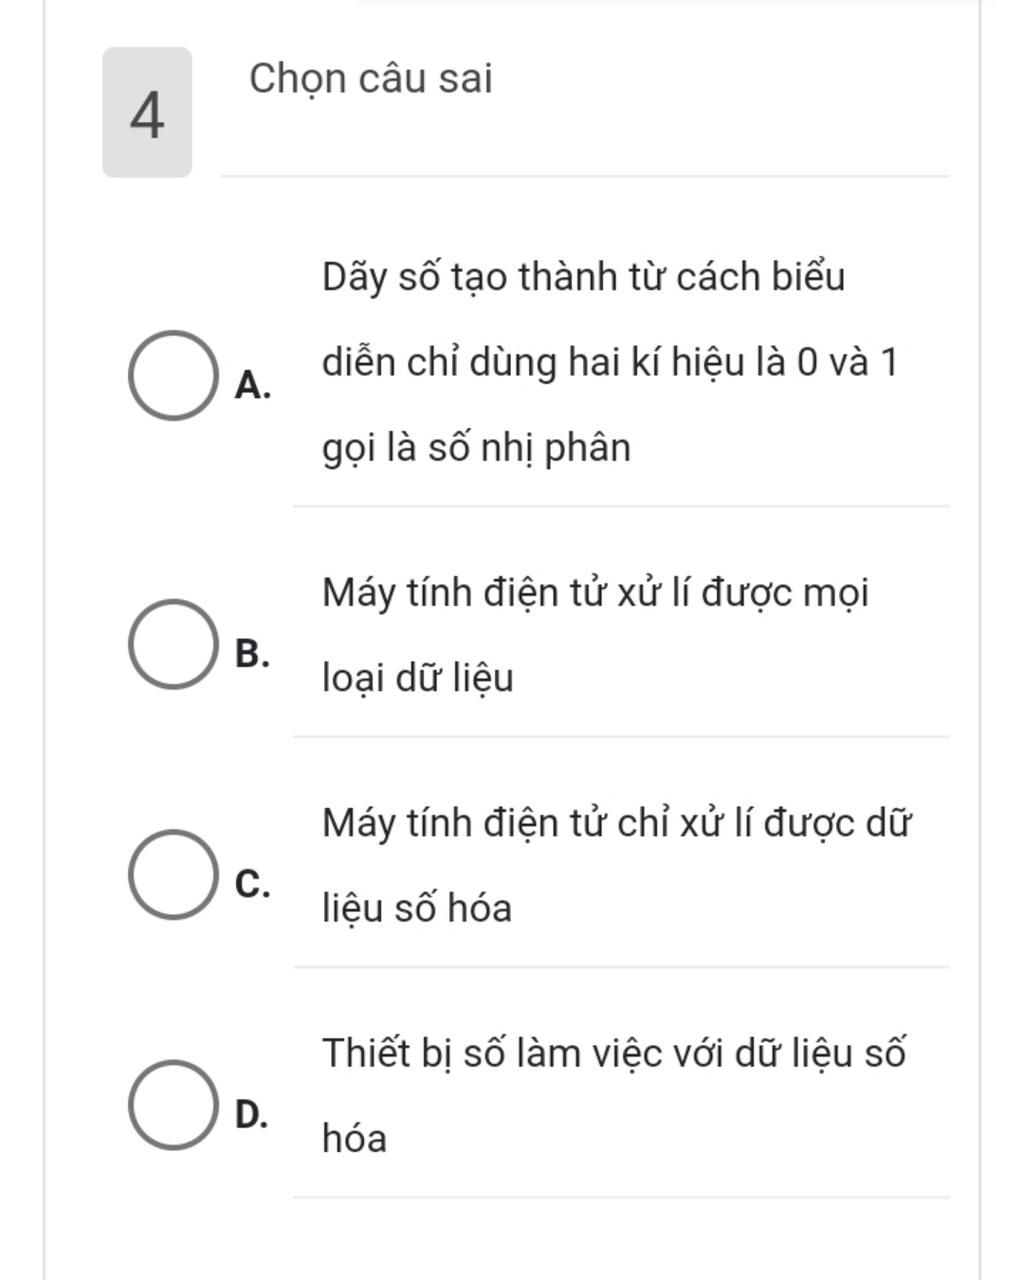
Task: Click the bold letter label A.
Action: pyautogui.click(x=253, y=385)
